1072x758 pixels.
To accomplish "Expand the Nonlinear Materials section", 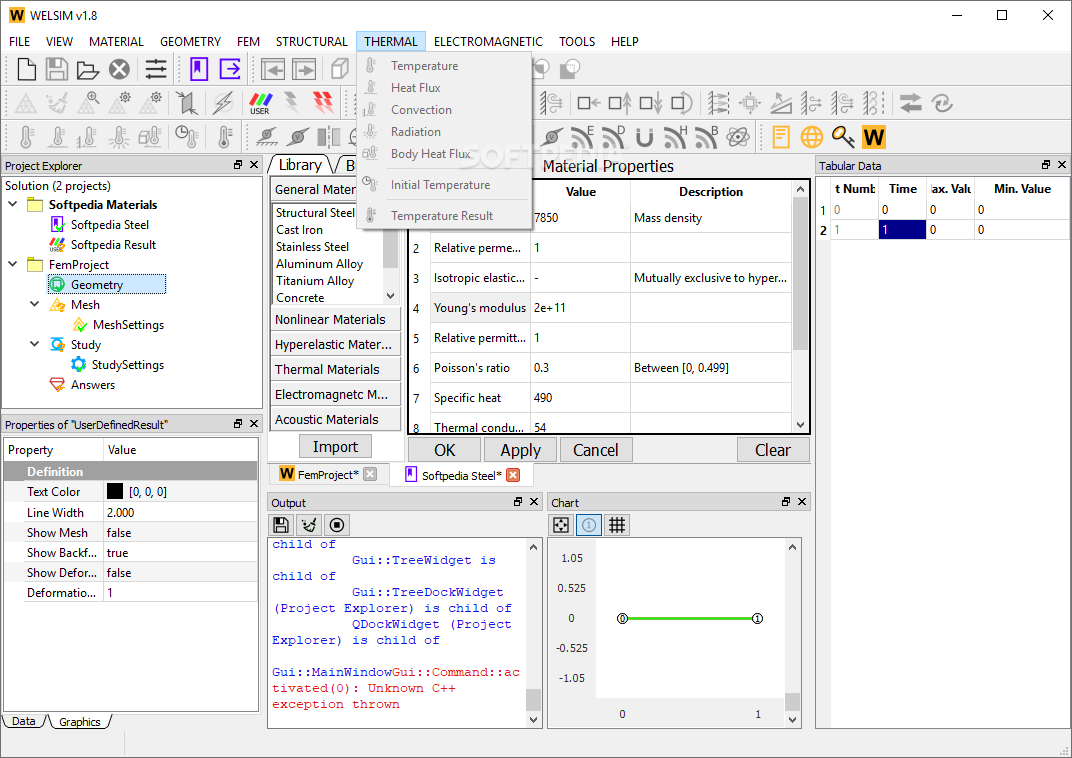I will [x=335, y=319].
